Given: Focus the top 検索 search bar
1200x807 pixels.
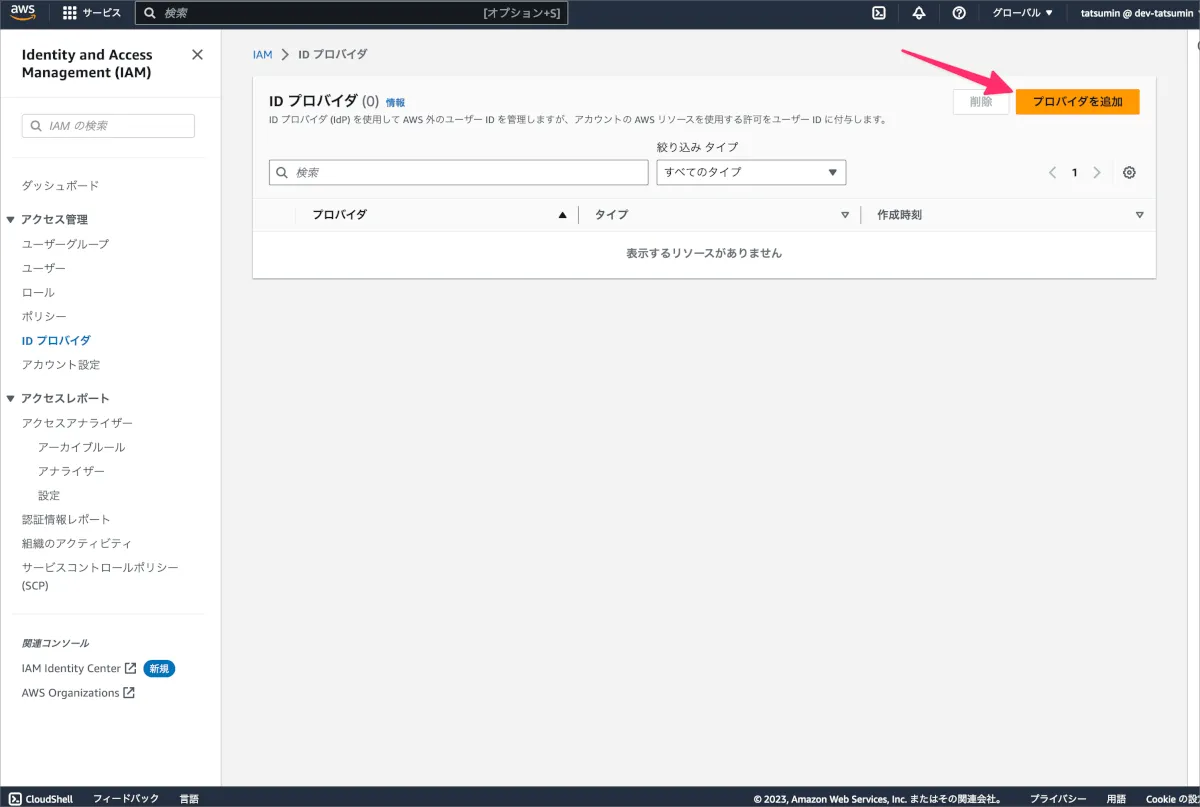Looking at the screenshot, I should 351,13.
